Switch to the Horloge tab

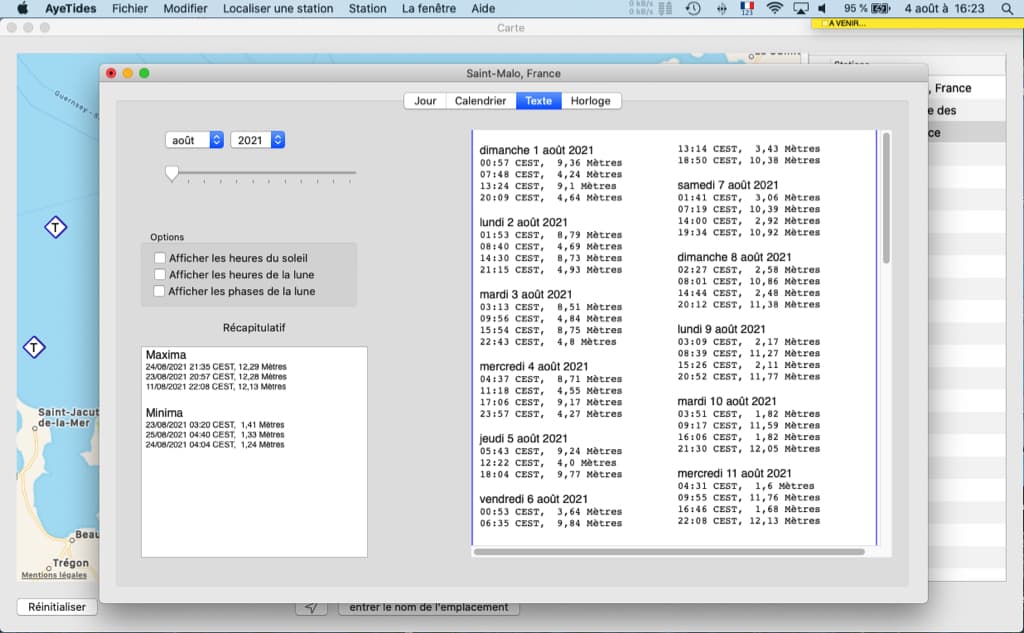[x=590, y=101]
